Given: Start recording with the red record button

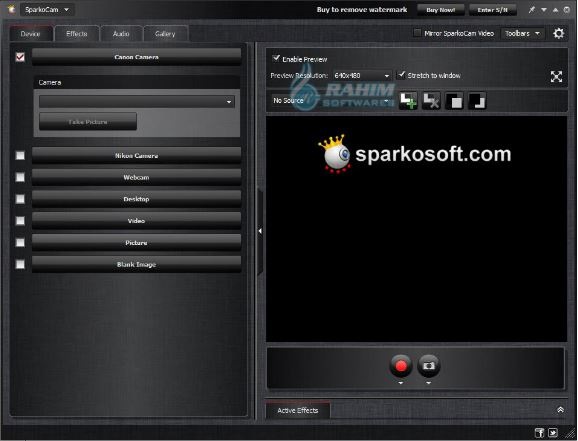Looking at the screenshot, I should coord(401,365).
